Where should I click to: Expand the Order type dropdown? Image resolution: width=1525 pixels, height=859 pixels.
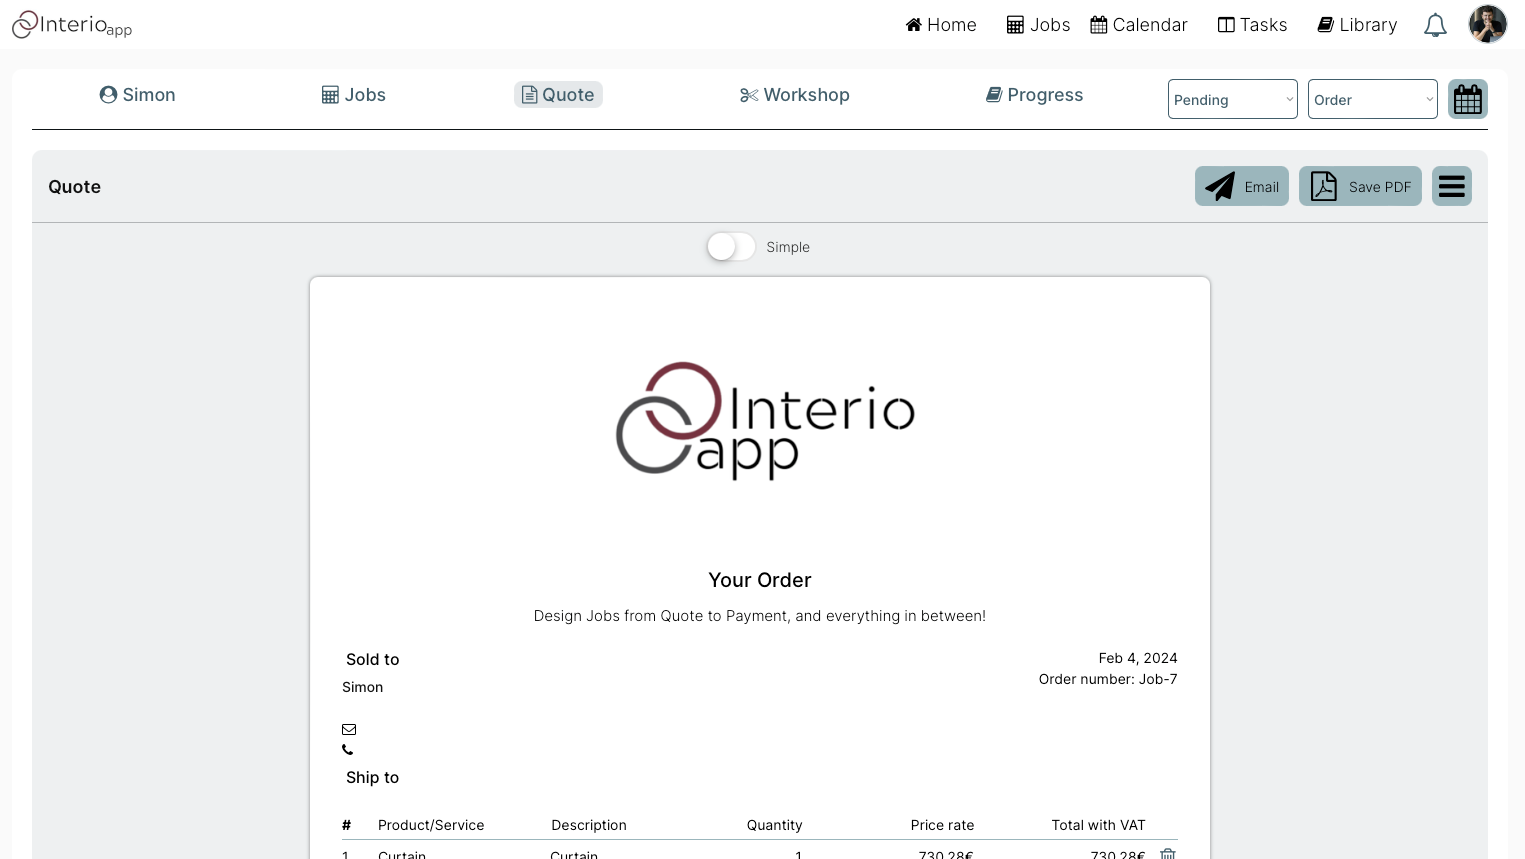point(1373,99)
